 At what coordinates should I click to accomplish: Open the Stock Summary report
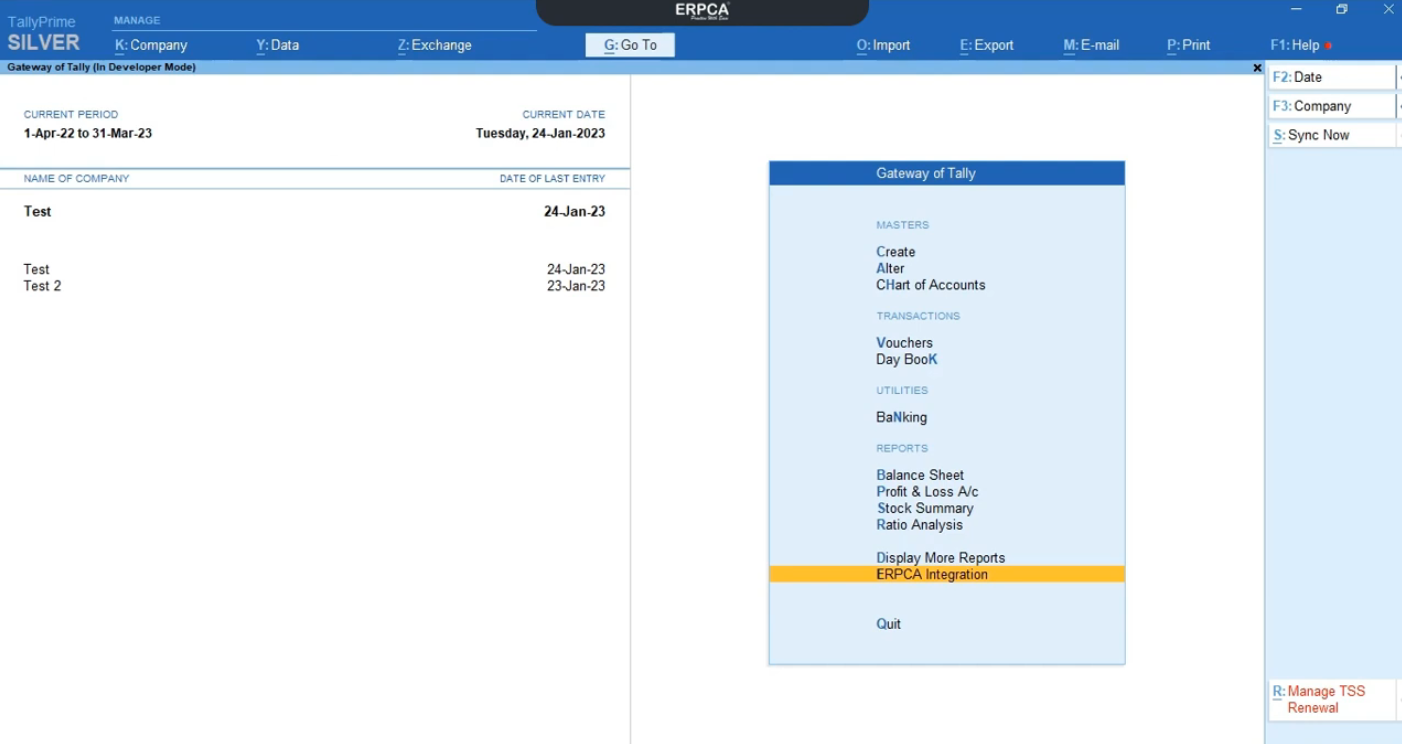click(x=925, y=508)
